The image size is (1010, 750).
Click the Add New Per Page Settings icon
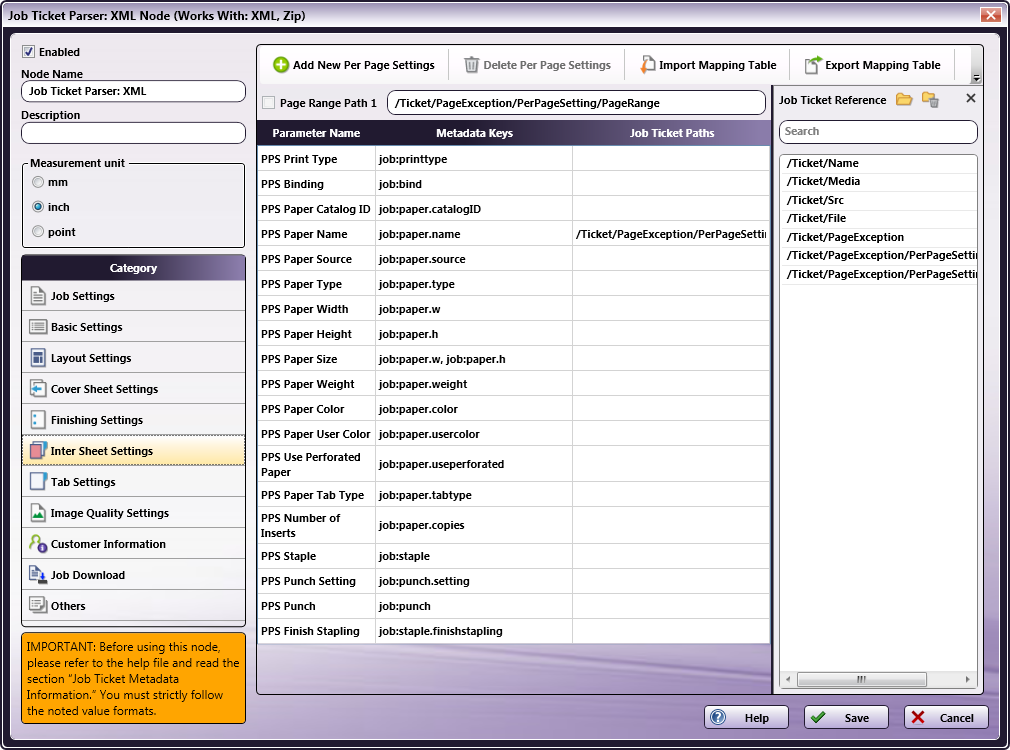(281, 65)
